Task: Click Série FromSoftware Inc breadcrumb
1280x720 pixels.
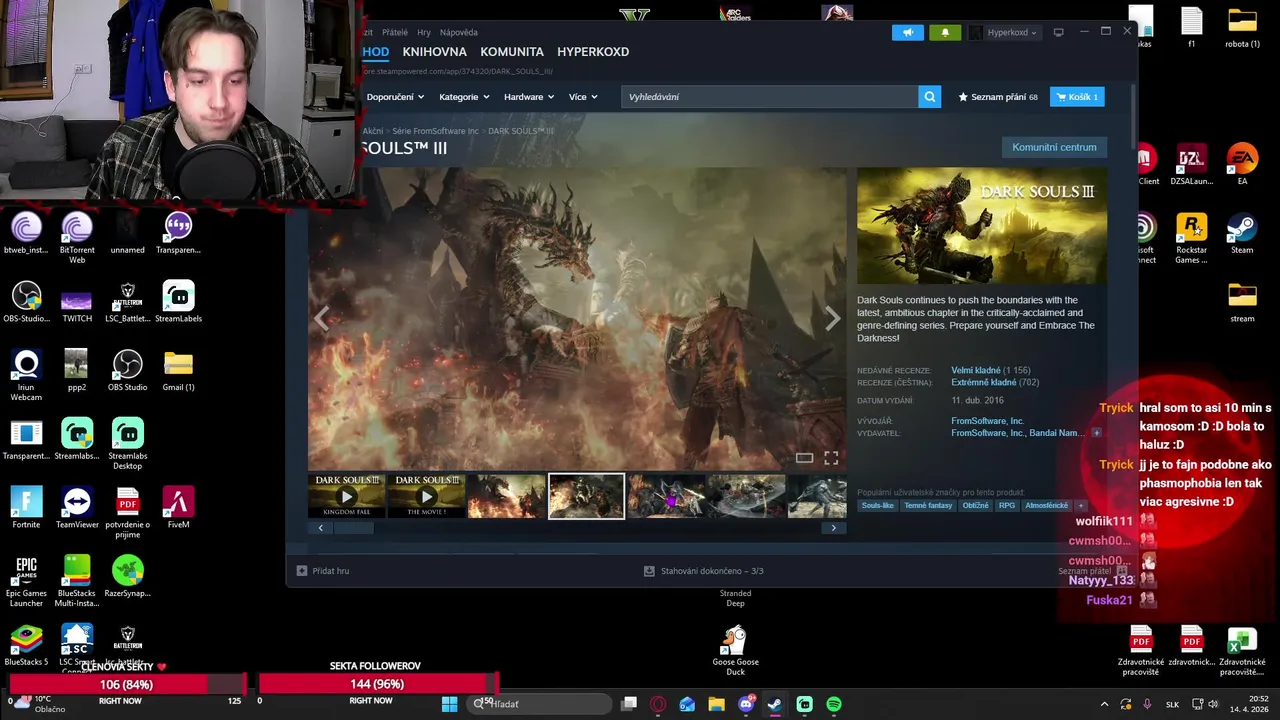Action: (x=436, y=131)
